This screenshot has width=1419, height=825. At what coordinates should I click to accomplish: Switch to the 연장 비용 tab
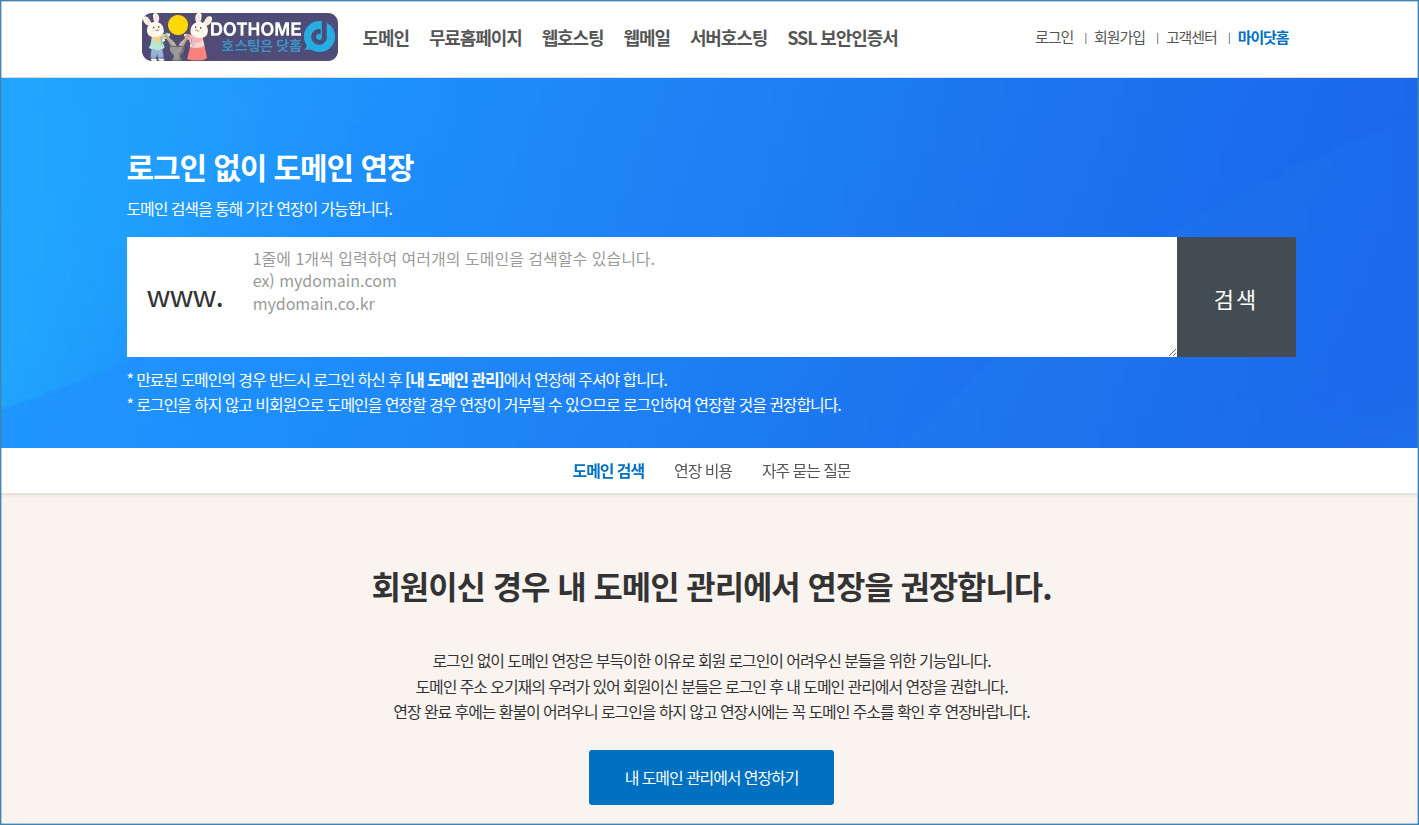[x=703, y=471]
